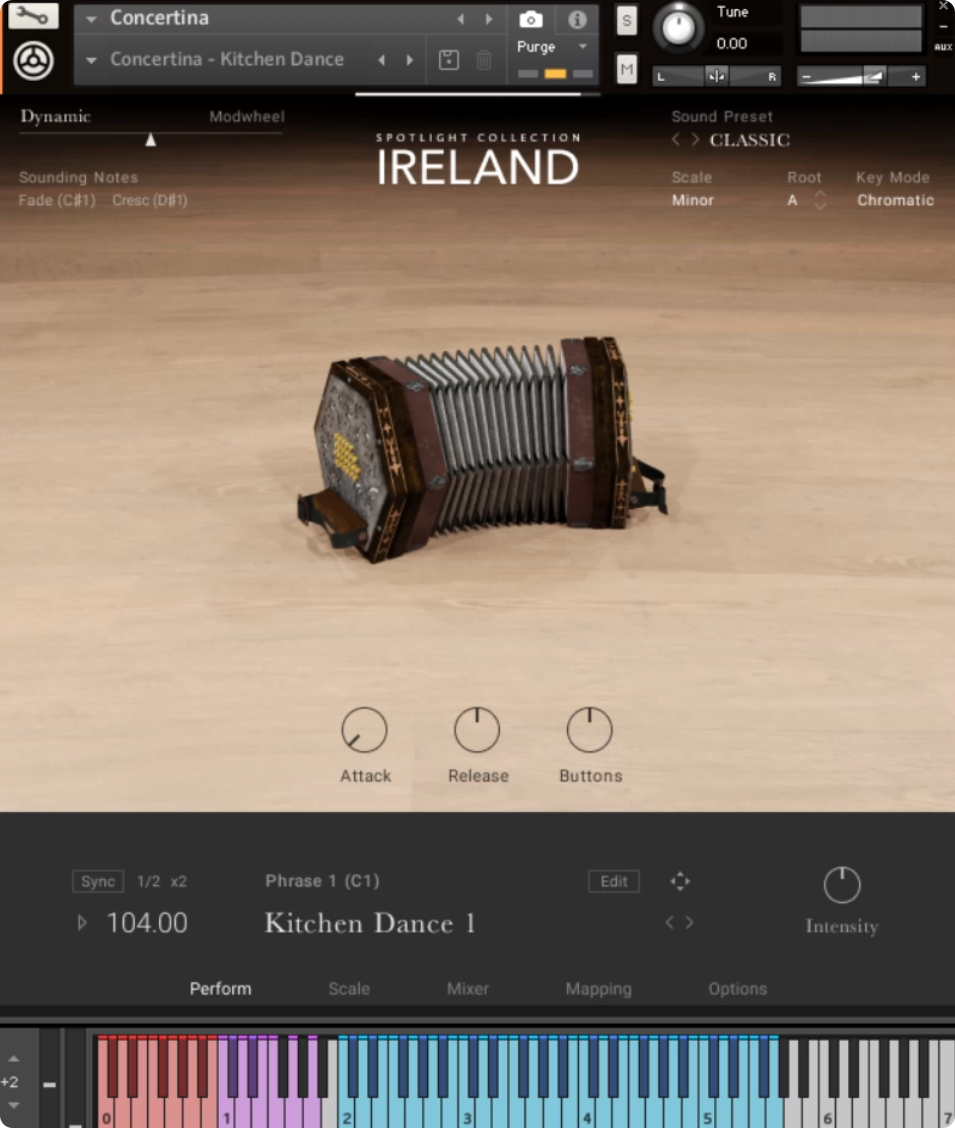Click the L/R pan slider
The width and height of the screenshot is (955, 1128).
point(716,76)
